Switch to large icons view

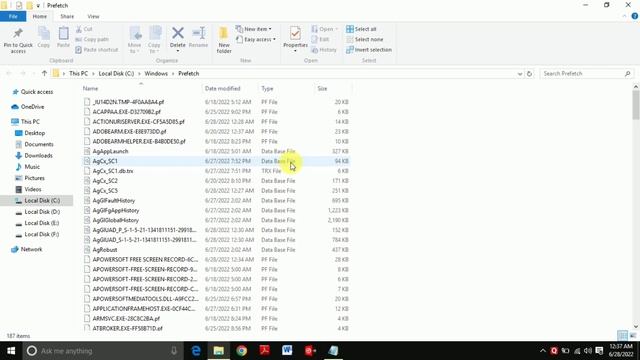pyautogui.click(x=633, y=336)
